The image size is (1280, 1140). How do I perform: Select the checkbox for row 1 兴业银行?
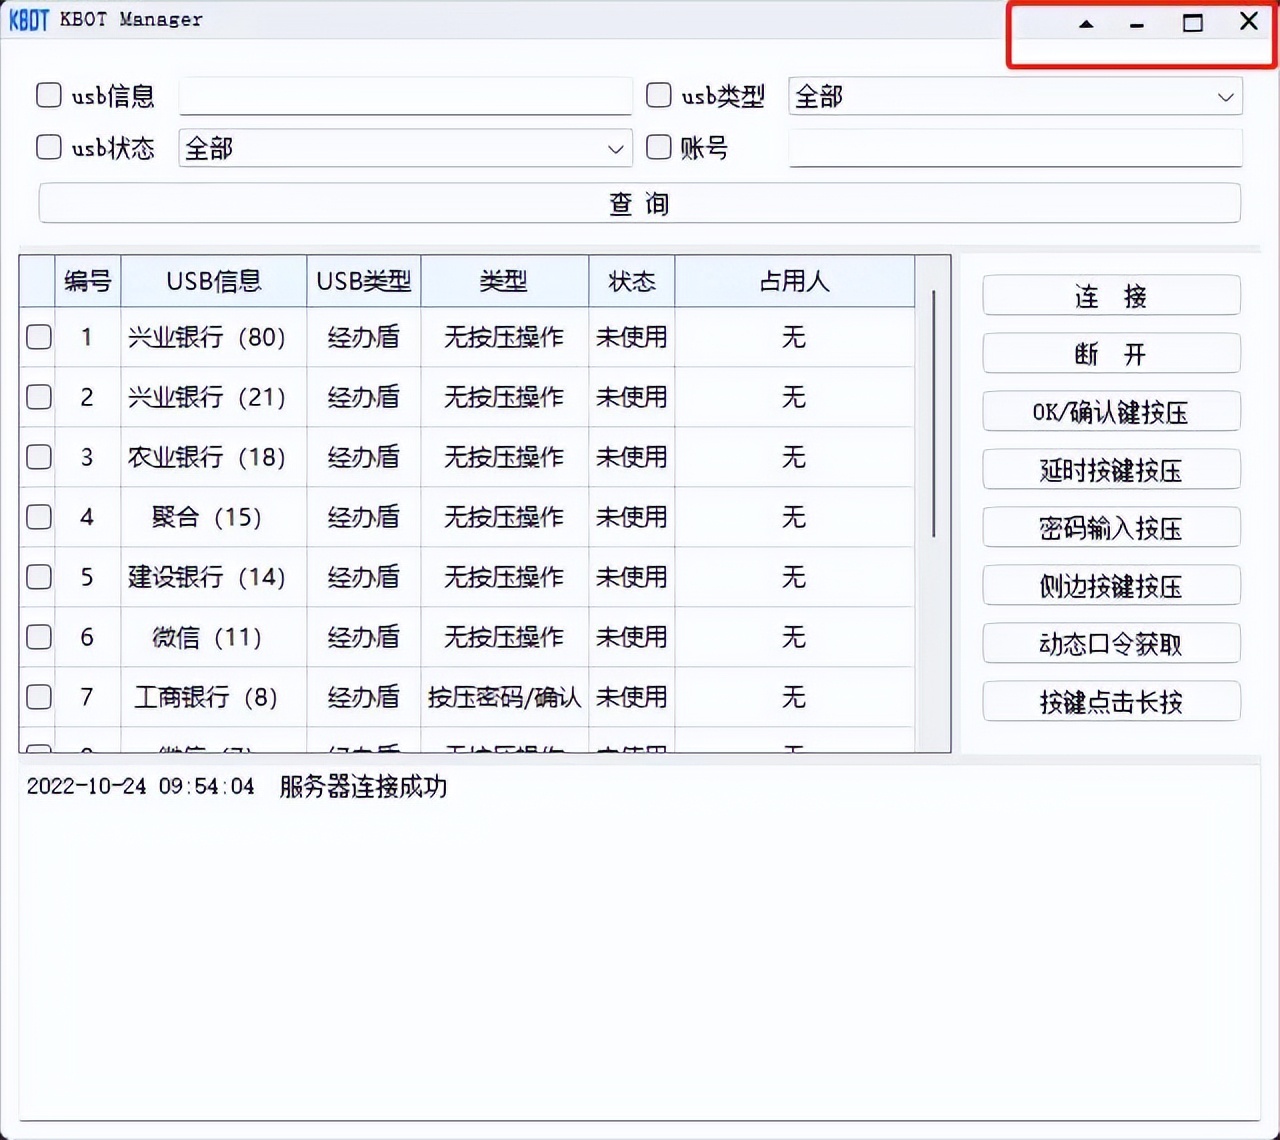(37, 337)
